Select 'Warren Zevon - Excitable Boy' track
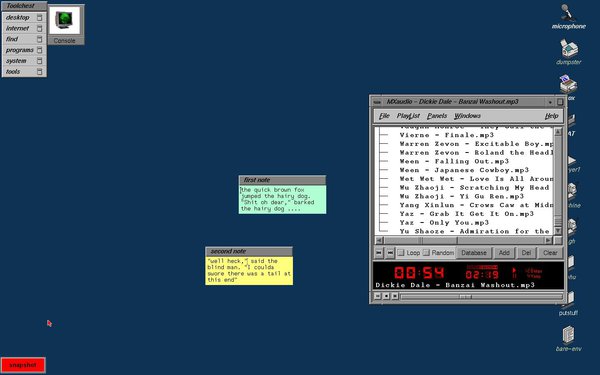 (x=476, y=144)
